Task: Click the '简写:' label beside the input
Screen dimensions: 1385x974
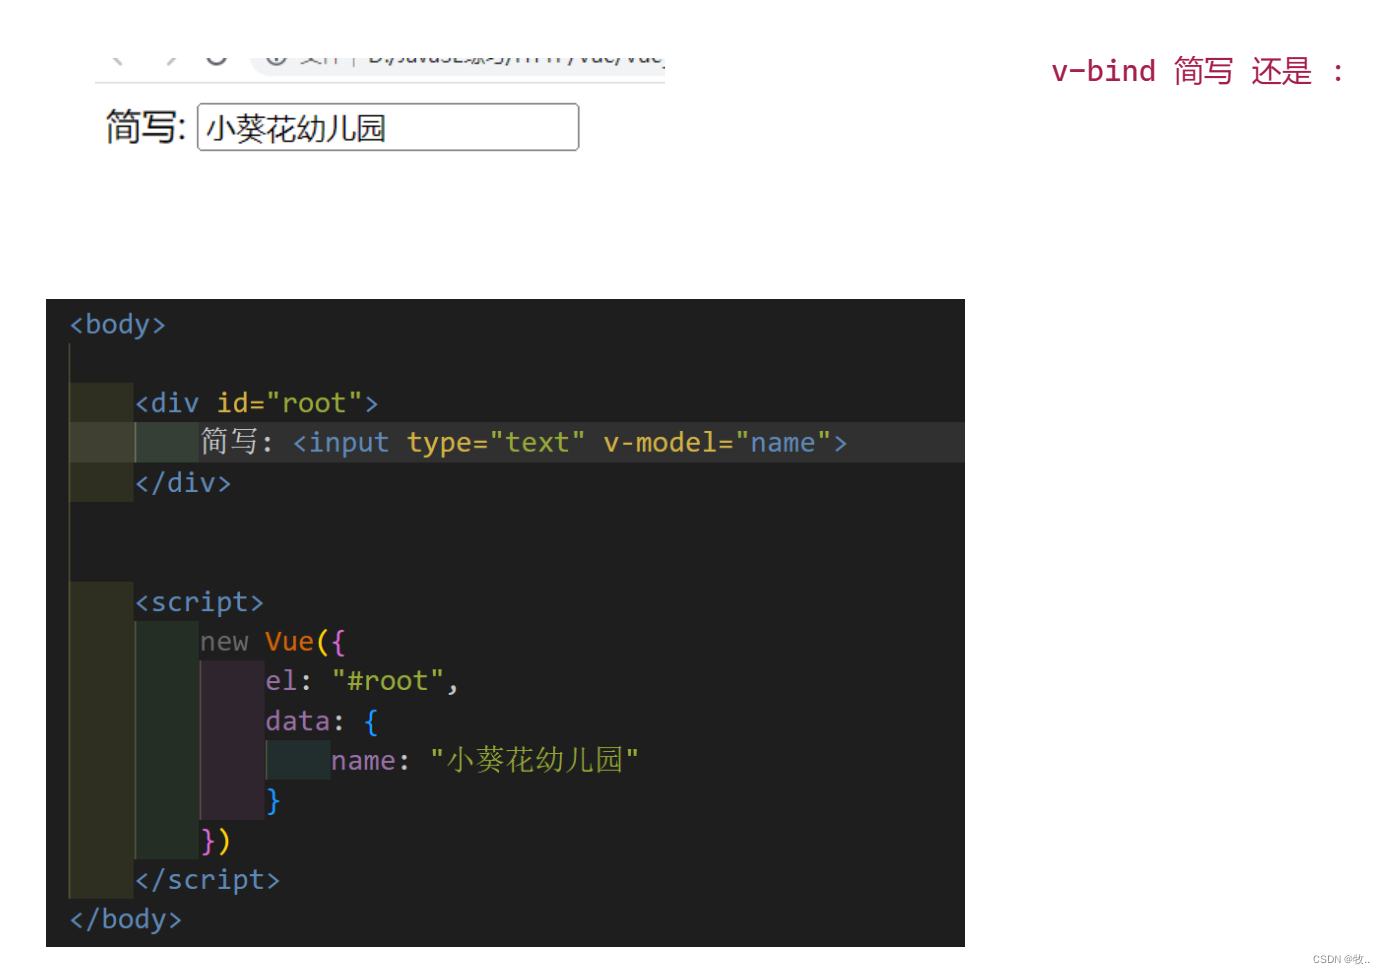Action: [x=146, y=127]
